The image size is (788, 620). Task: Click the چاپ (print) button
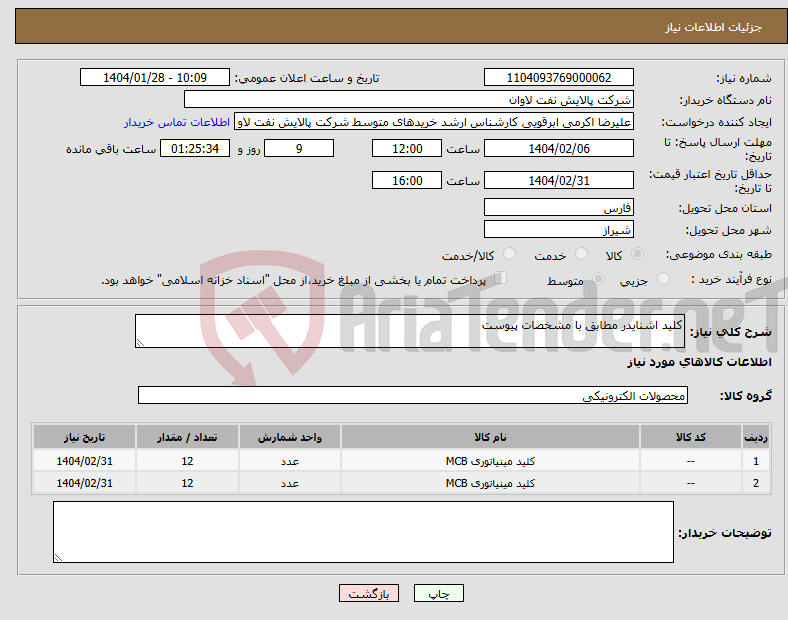439,593
